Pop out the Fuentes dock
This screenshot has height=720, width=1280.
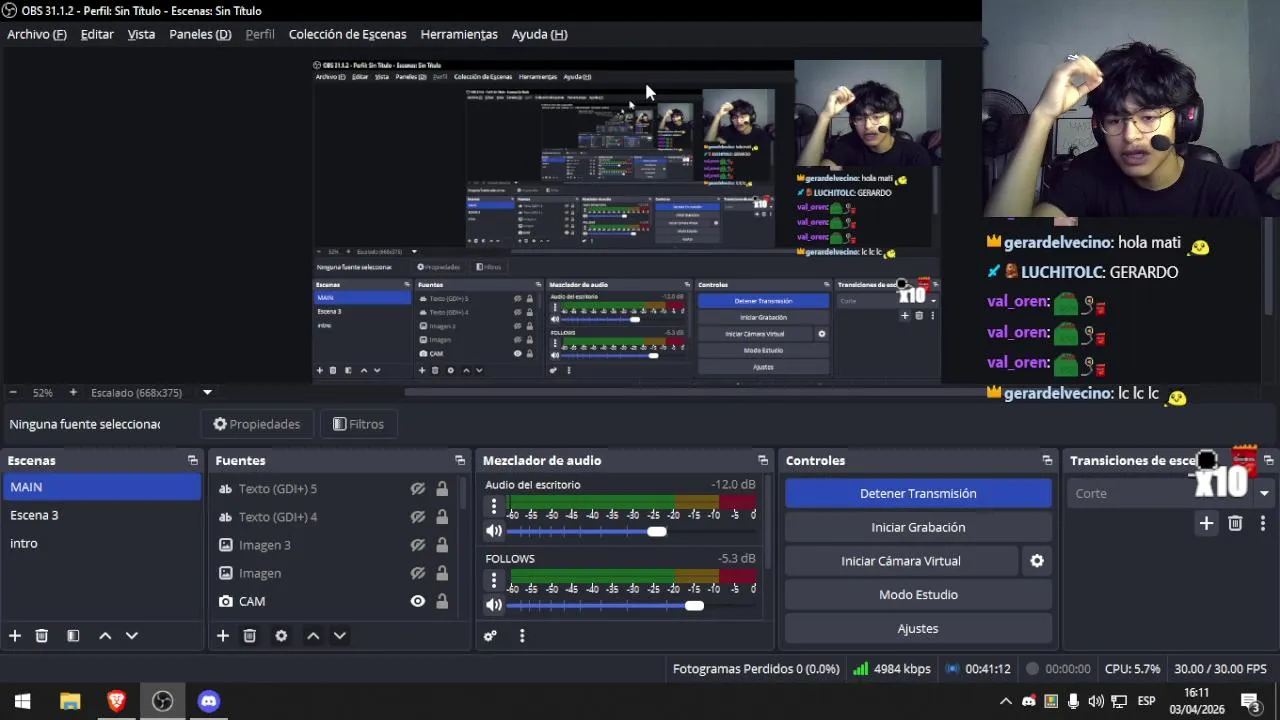click(x=460, y=461)
